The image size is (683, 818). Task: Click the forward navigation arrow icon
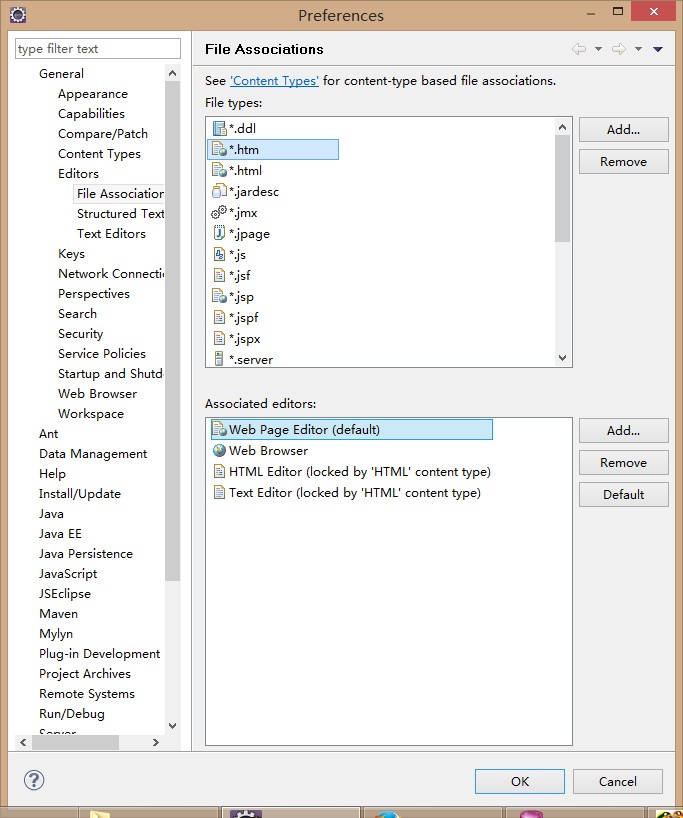619,49
